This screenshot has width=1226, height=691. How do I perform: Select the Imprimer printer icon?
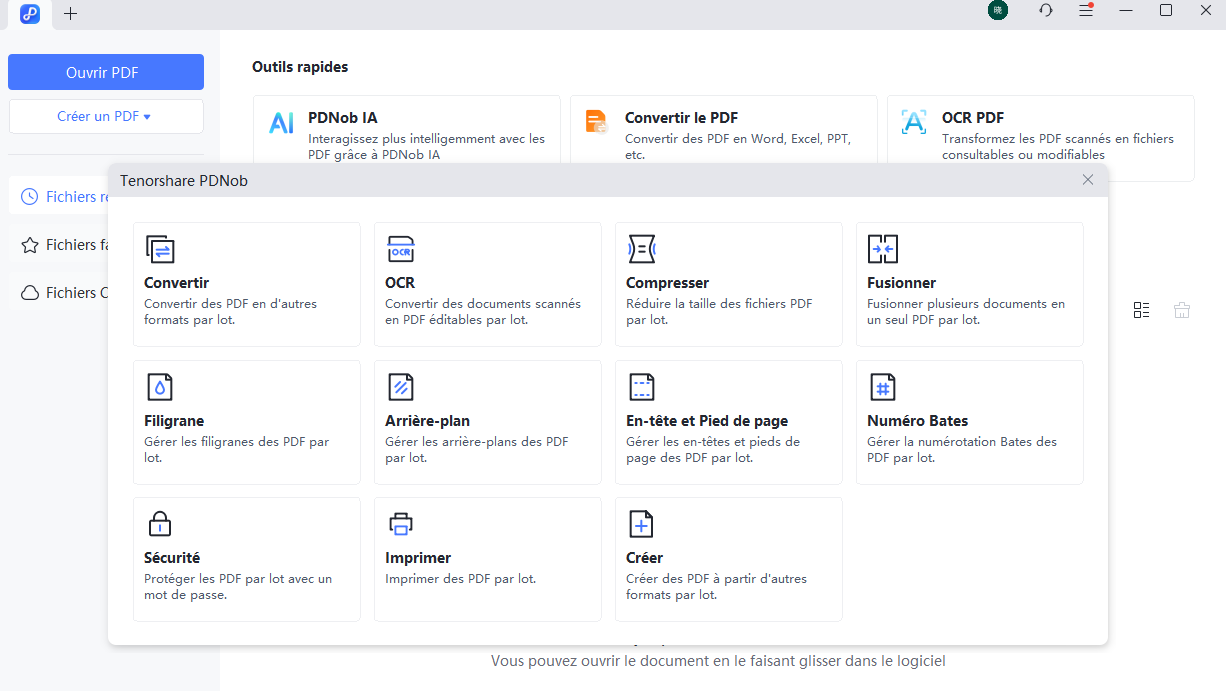click(401, 524)
